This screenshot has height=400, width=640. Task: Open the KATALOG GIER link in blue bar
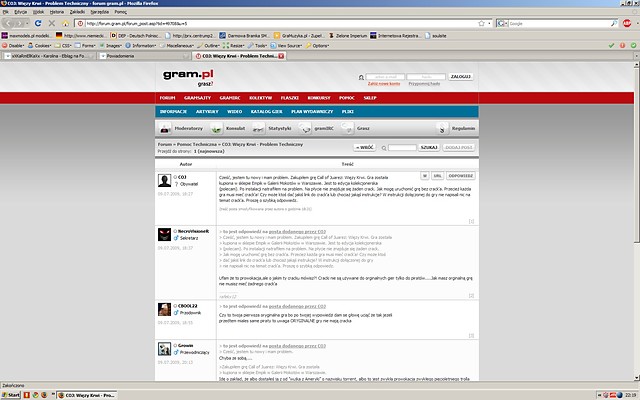coord(267,111)
